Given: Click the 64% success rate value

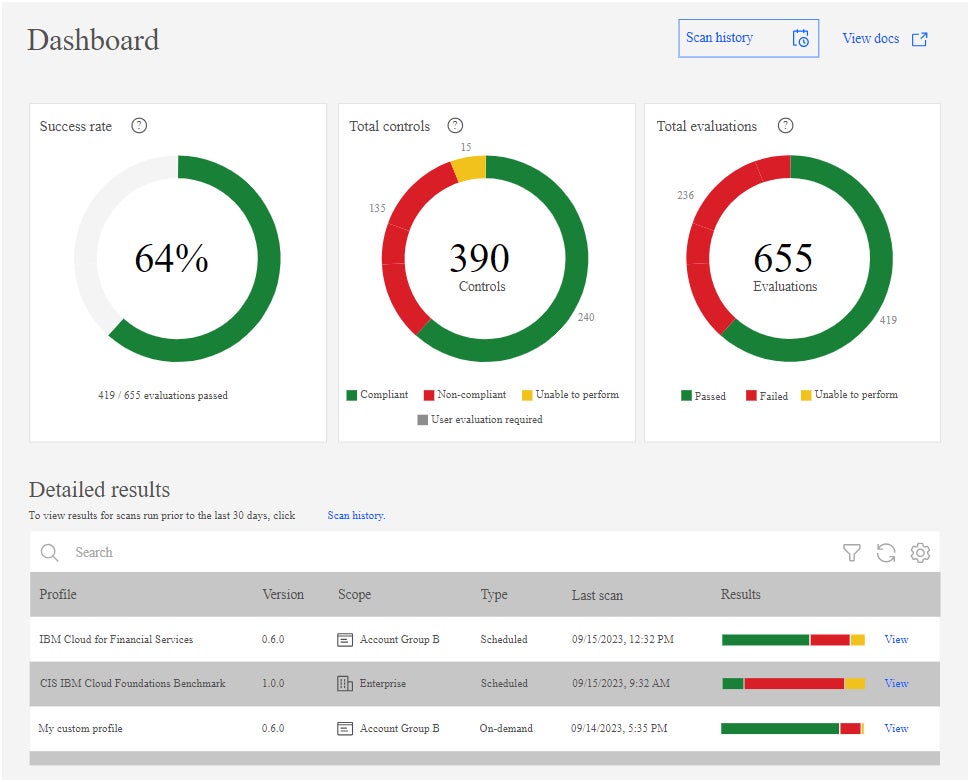Looking at the screenshot, I should tap(171, 258).
